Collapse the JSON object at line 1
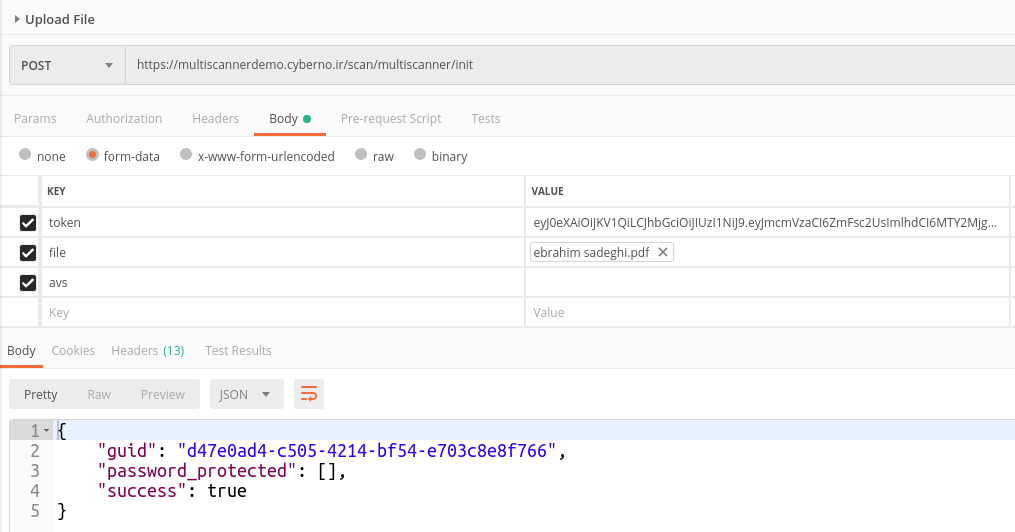 coord(46,431)
